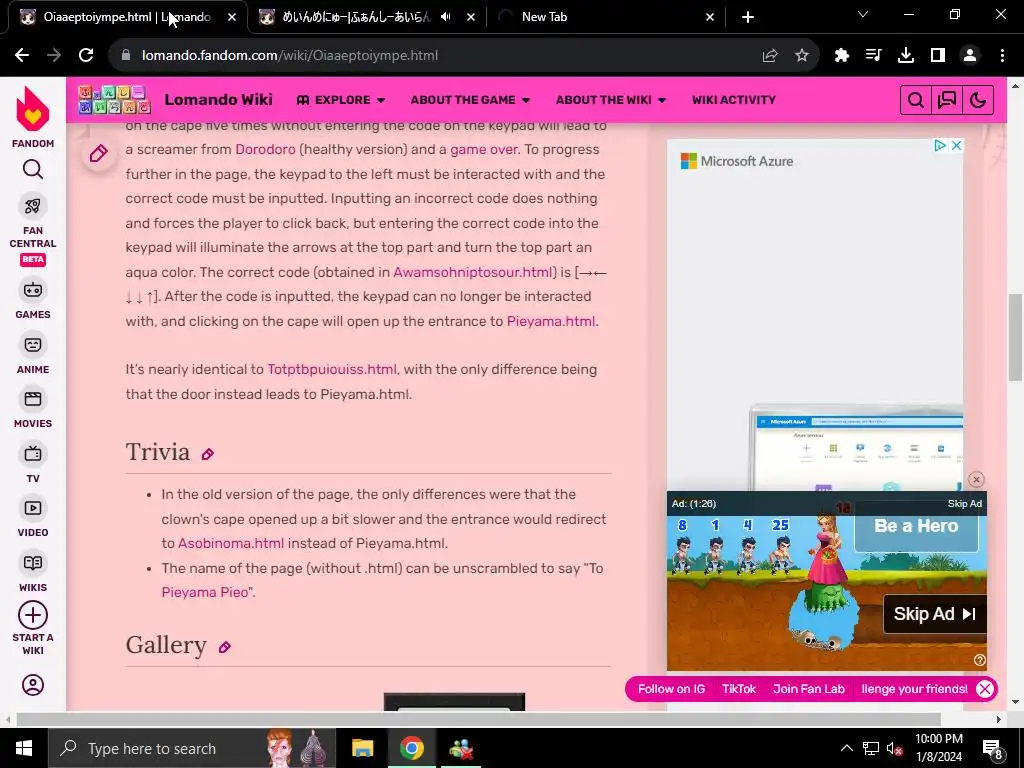Click Follow on IG

(671, 689)
